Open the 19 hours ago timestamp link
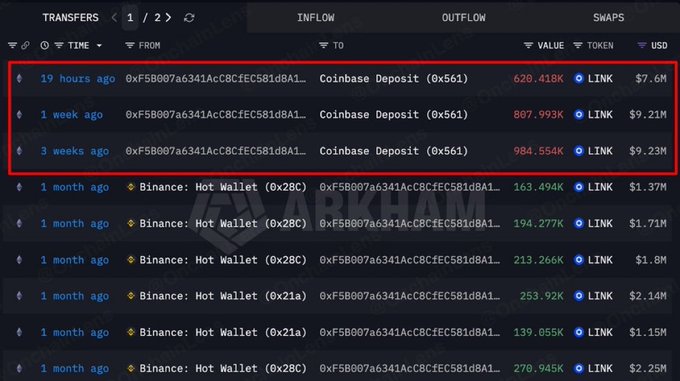This screenshot has height=381, width=680. coord(78,78)
